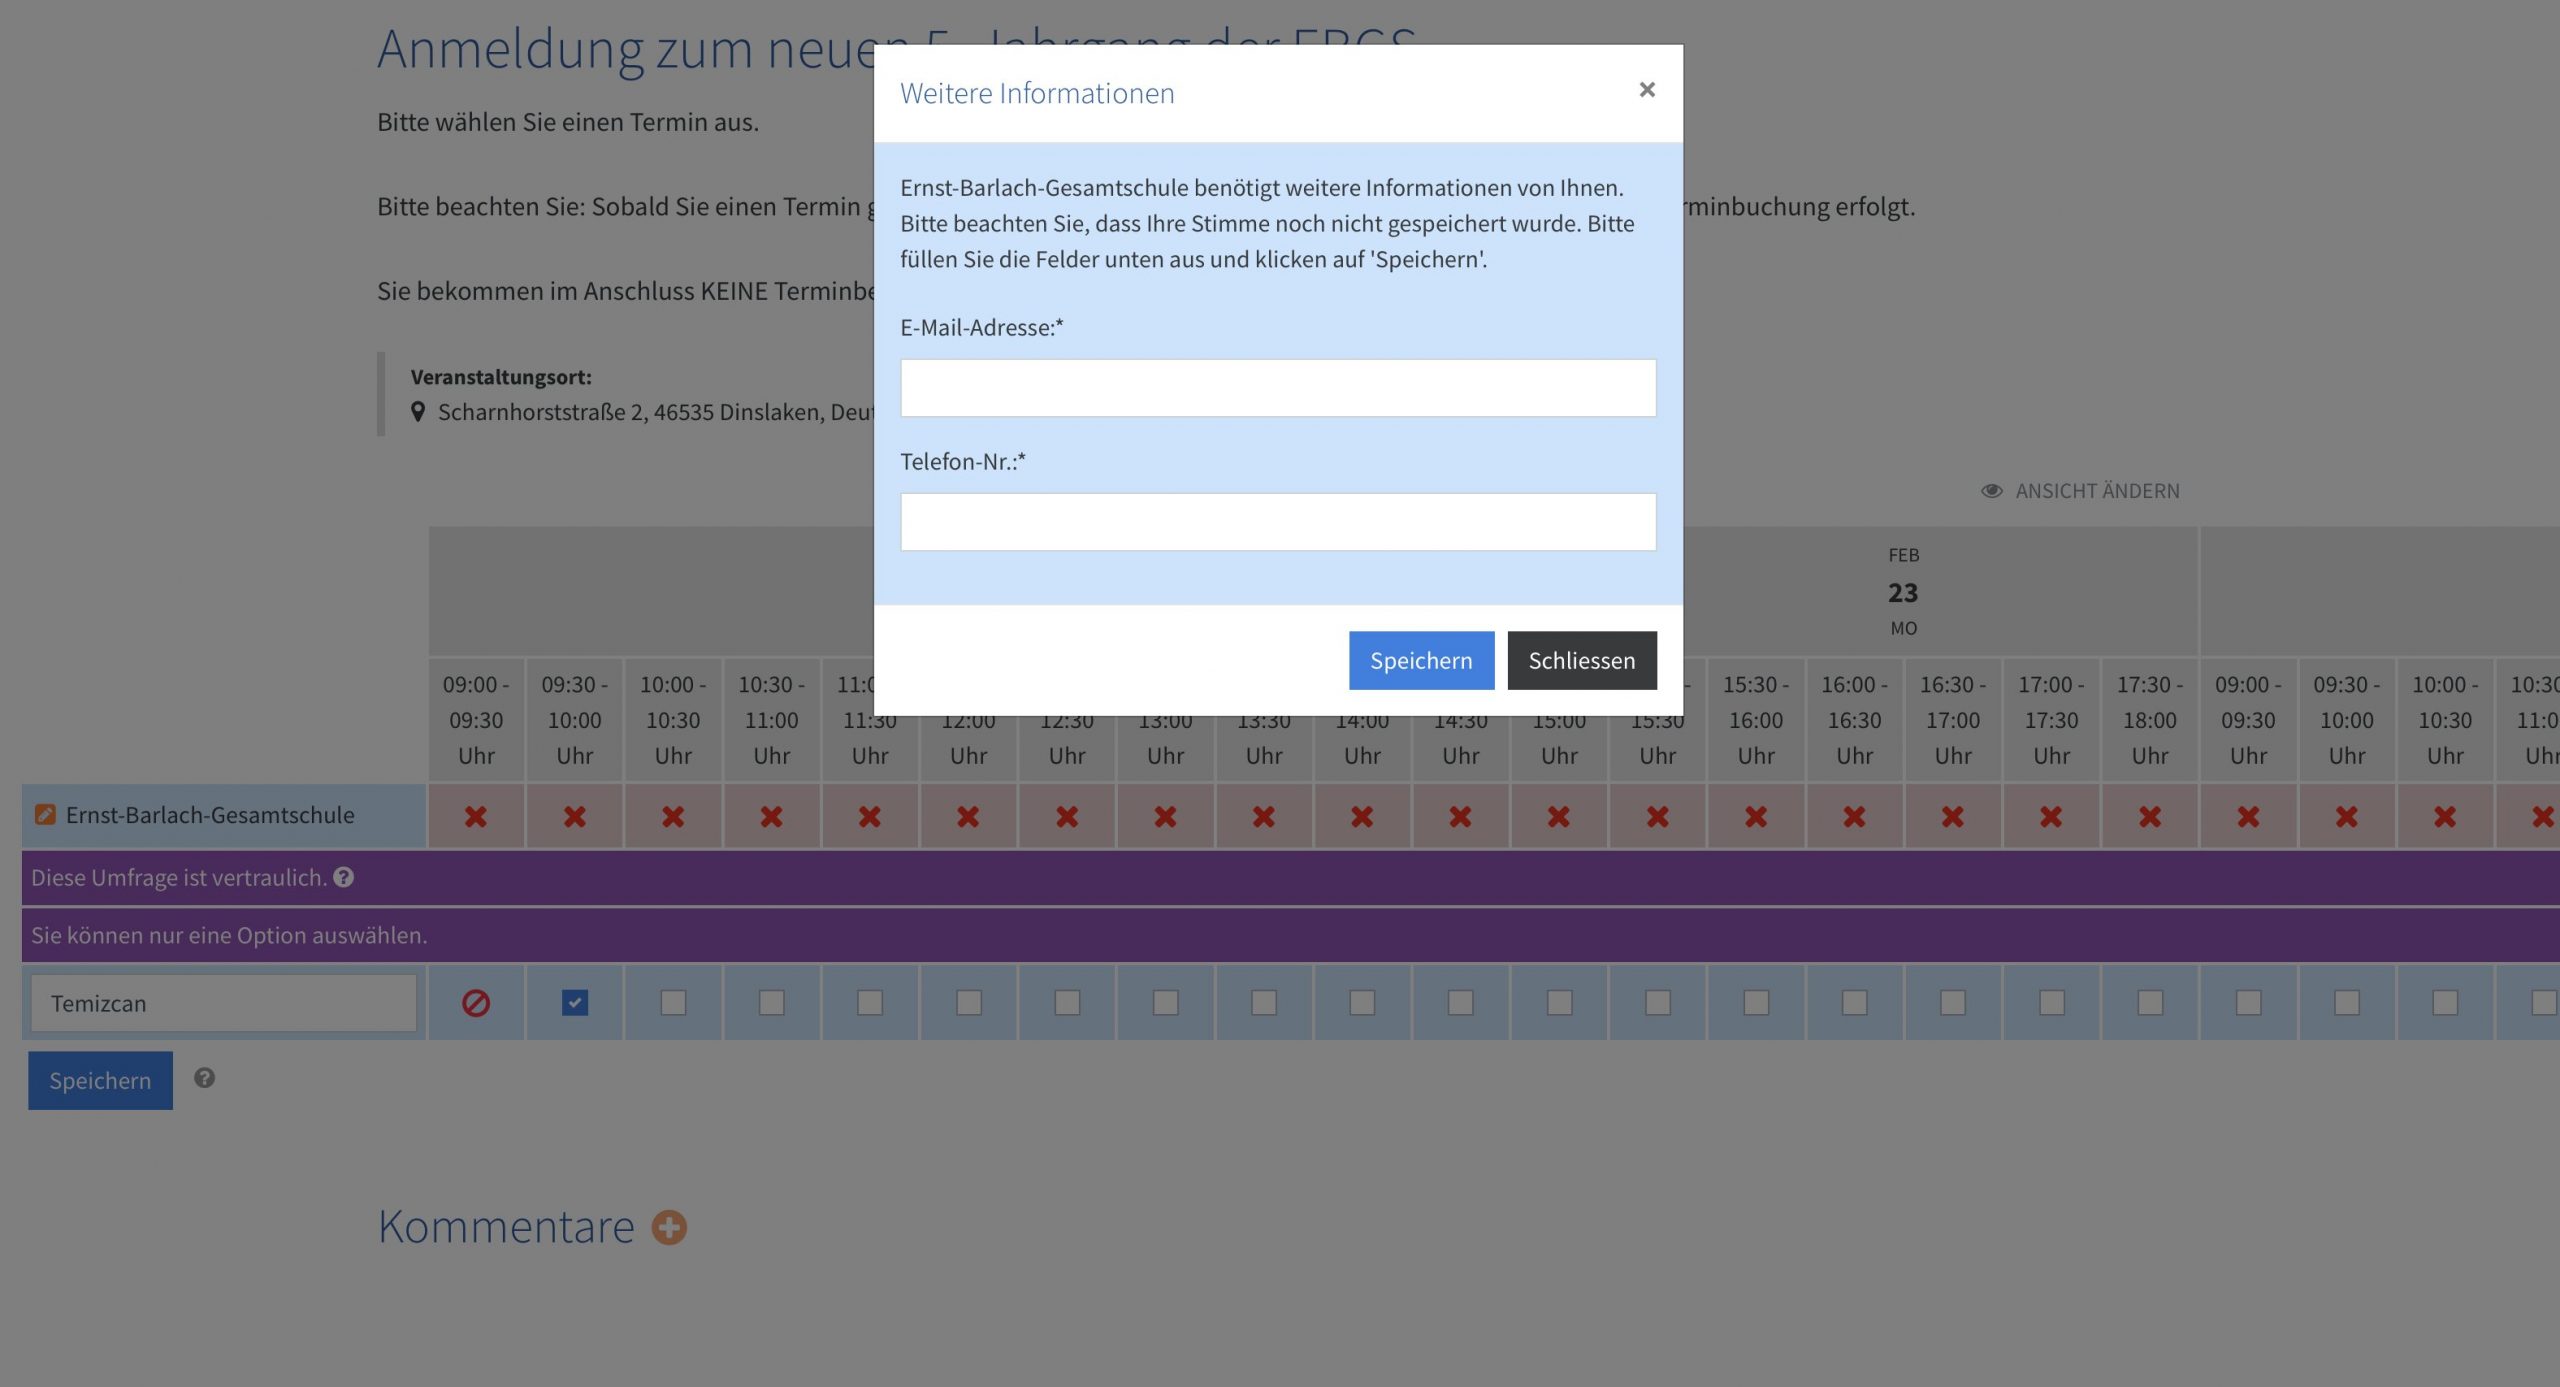Click the help icon next to bottom Speichern
The height and width of the screenshot is (1387, 2560).
(204, 1078)
